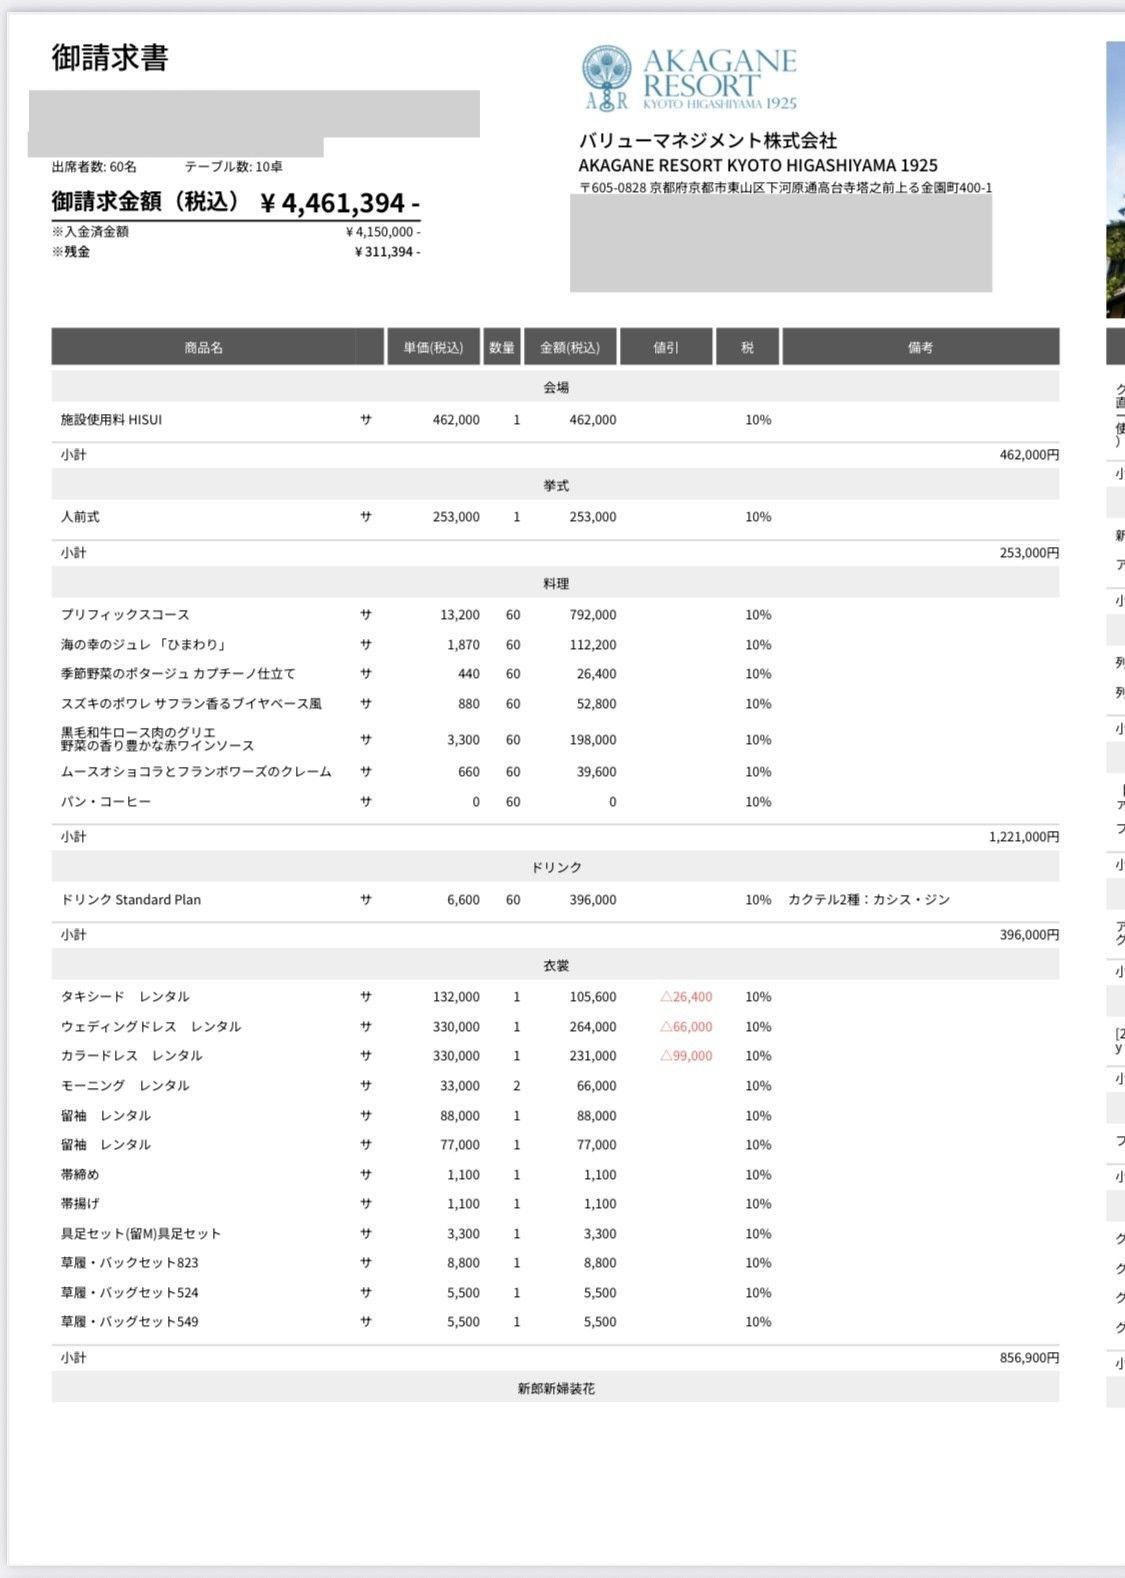Viewport: 1125px width, 1578px height.
Task: Click the 衣裳 section heading
Action: (556, 965)
